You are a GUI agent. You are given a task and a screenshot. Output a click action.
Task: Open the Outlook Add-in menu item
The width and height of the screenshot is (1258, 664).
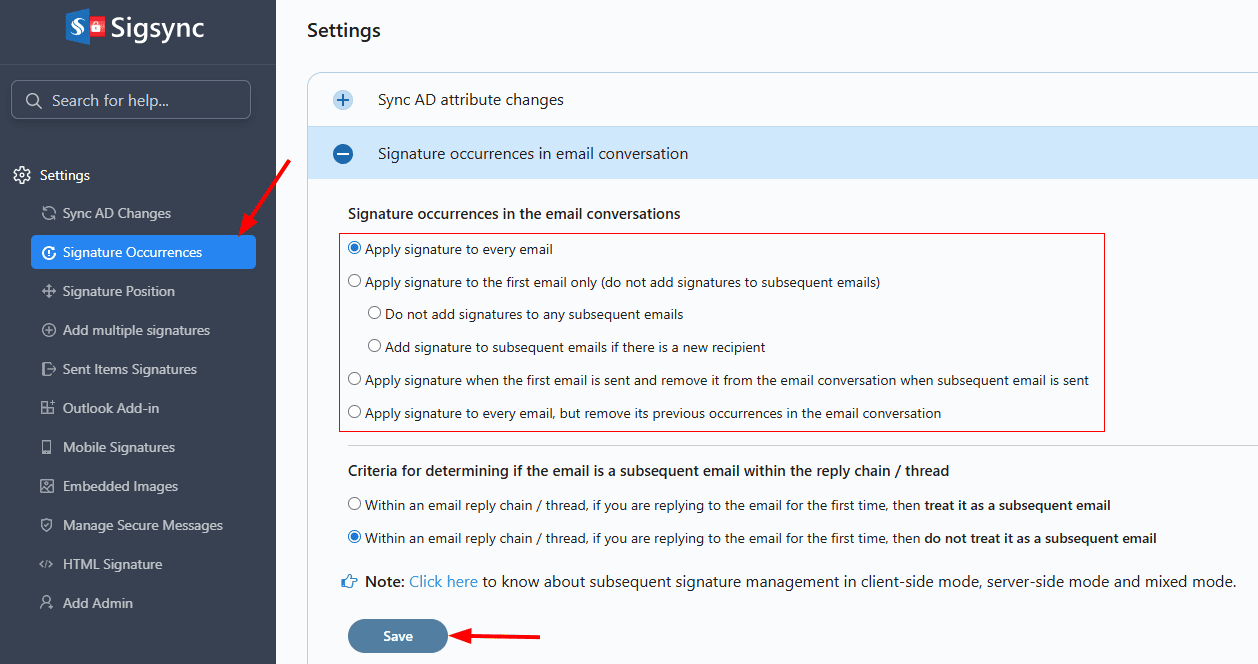point(111,408)
